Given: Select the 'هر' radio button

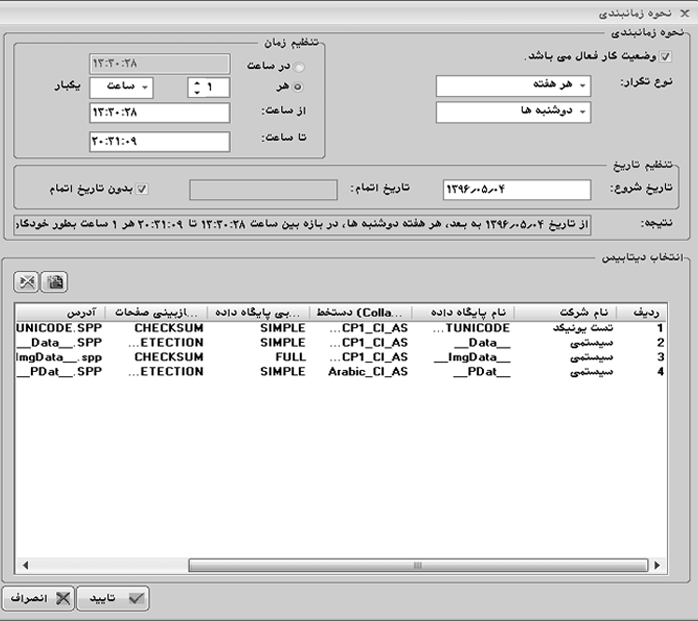Looking at the screenshot, I should click(x=299, y=87).
